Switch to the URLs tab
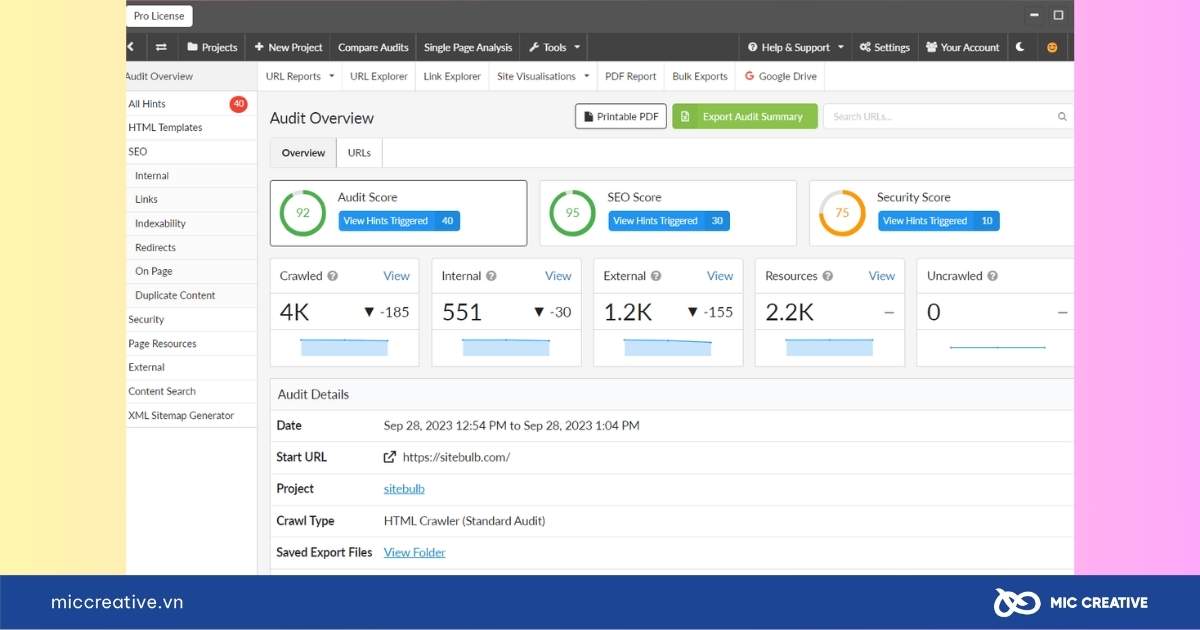The height and width of the screenshot is (630, 1200). pos(359,153)
